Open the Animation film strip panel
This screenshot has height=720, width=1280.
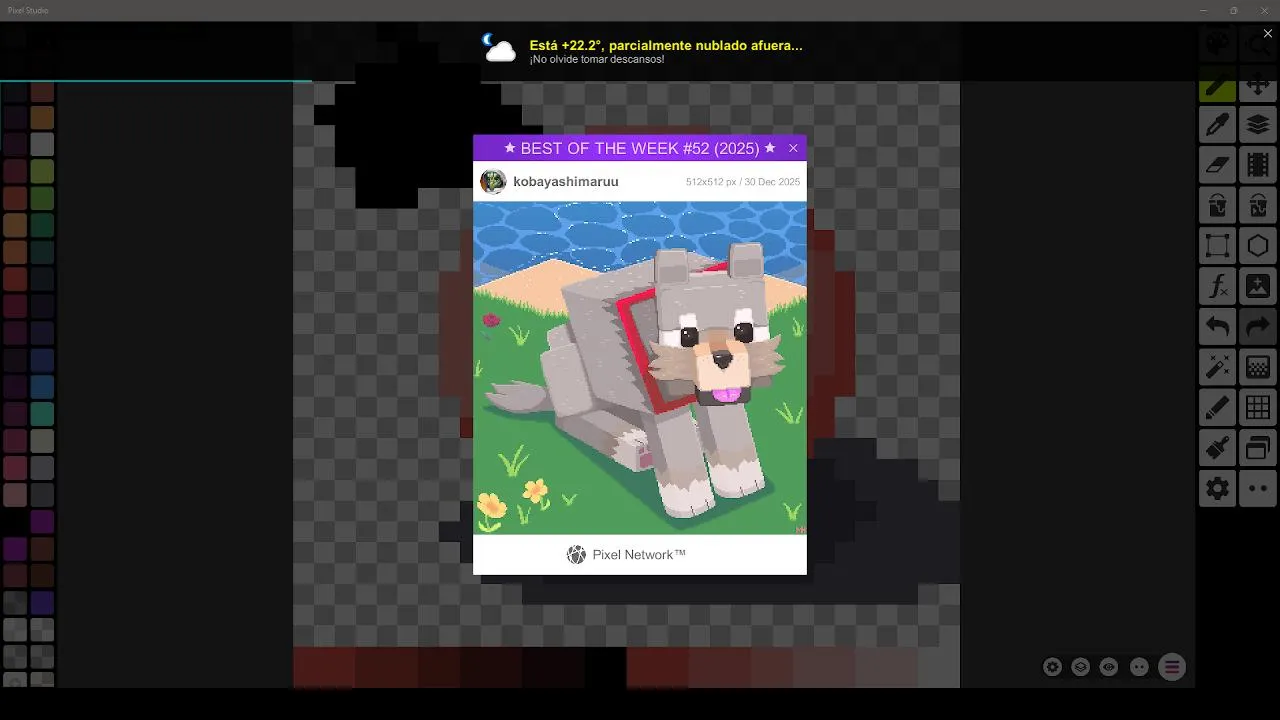[1258, 165]
